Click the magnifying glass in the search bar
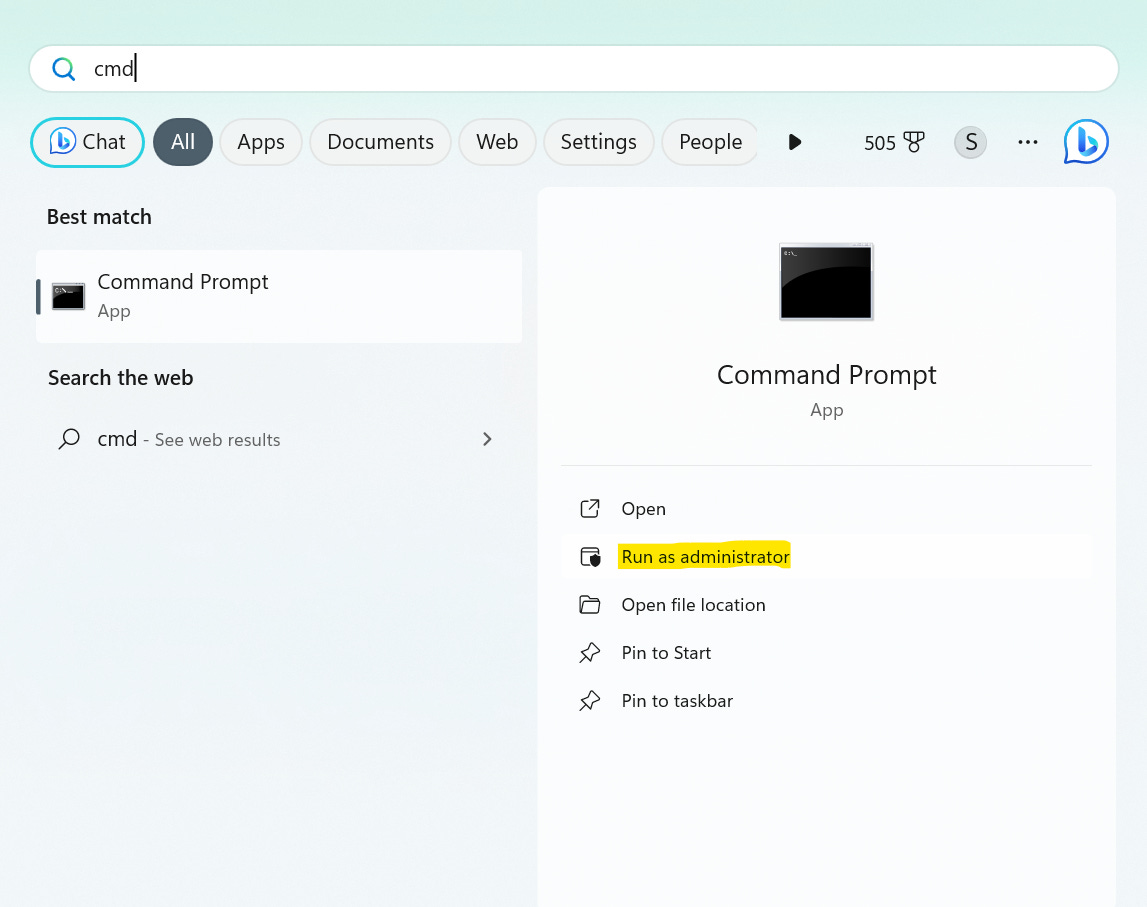 pos(63,68)
